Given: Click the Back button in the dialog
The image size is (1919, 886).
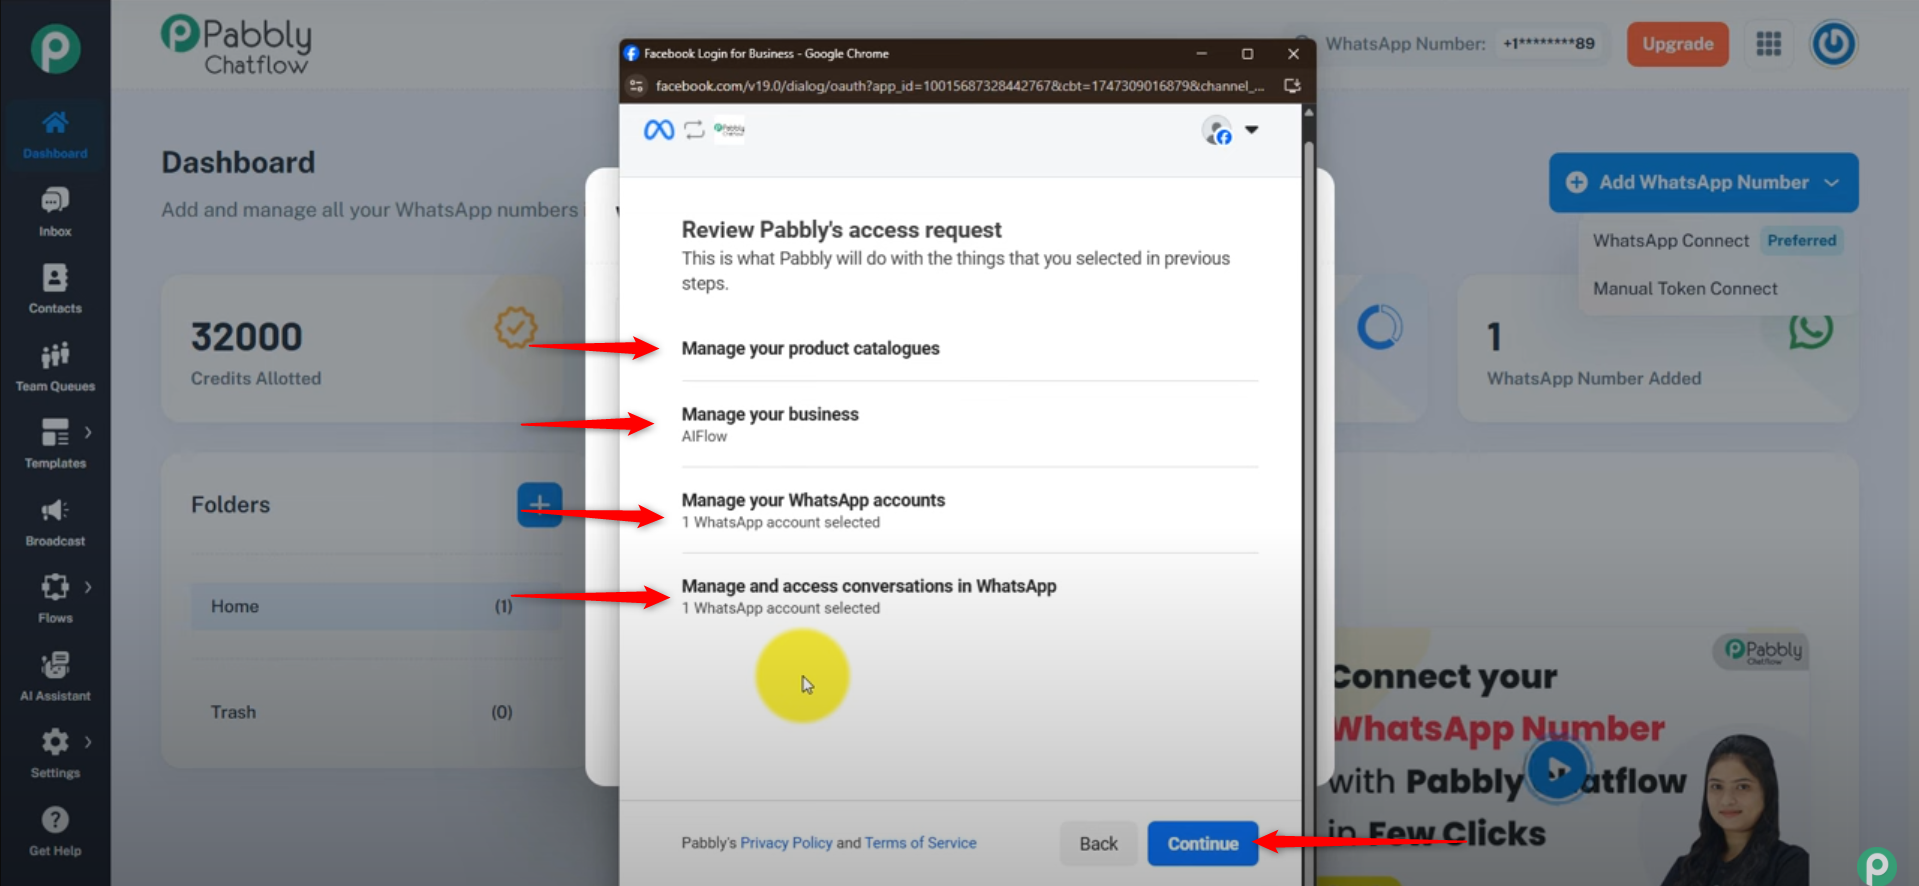Looking at the screenshot, I should coord(1098,844).
